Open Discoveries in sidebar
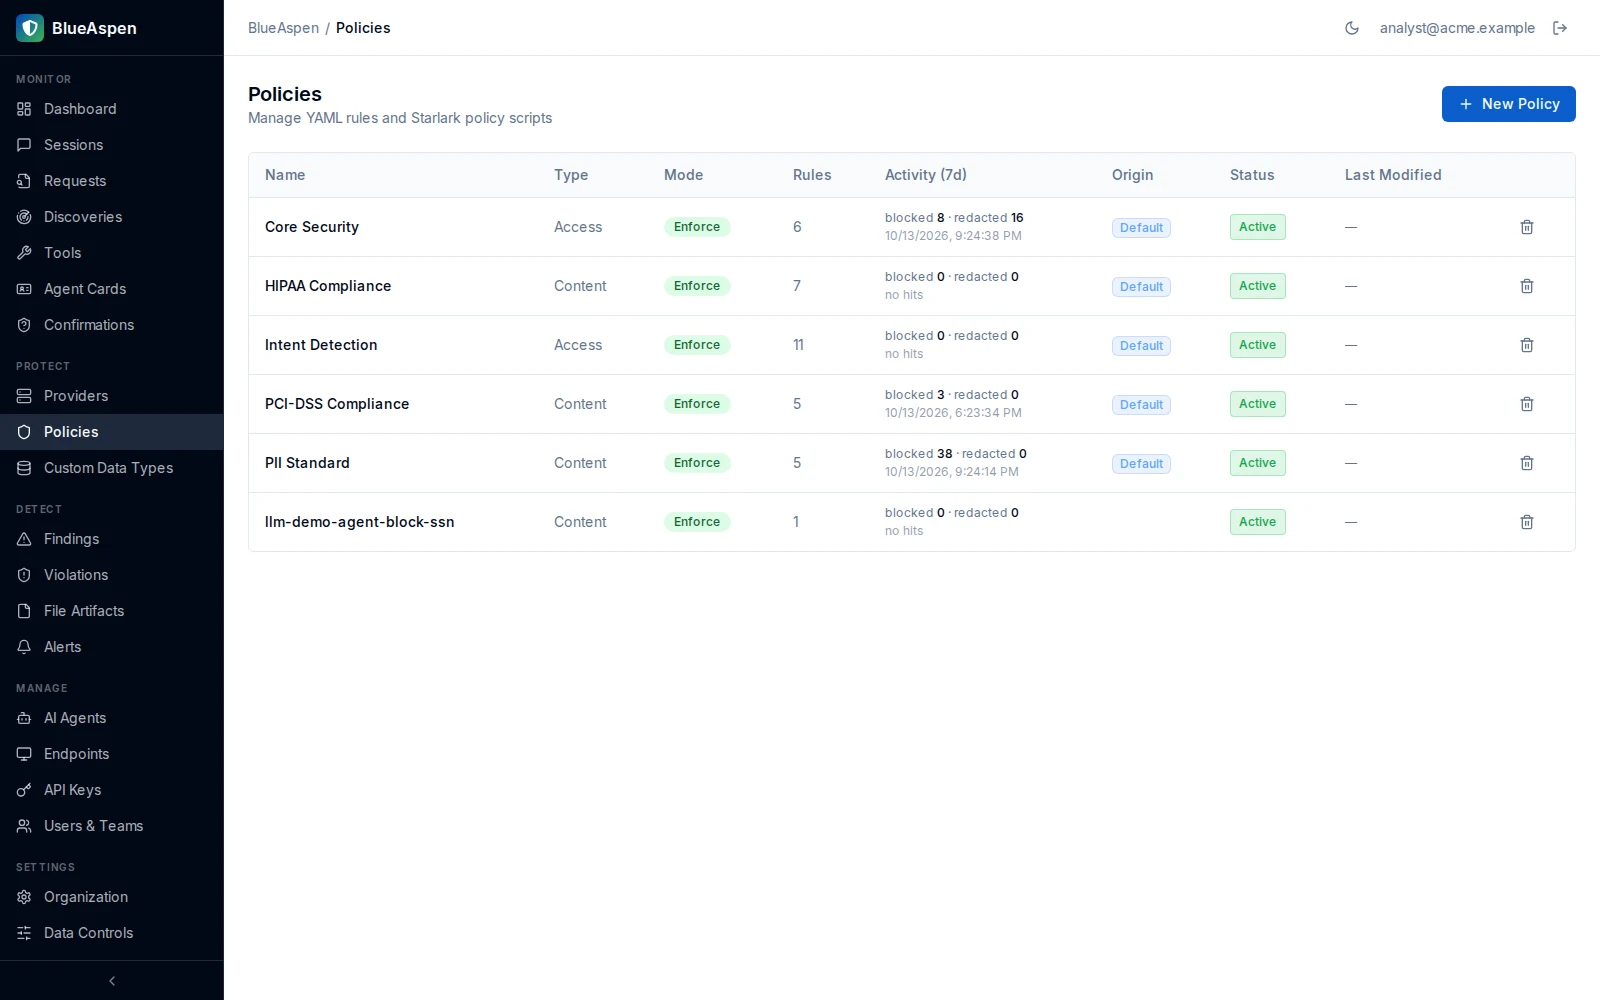This screenshot has height=1000, width=1600. (x=112, y=217)
